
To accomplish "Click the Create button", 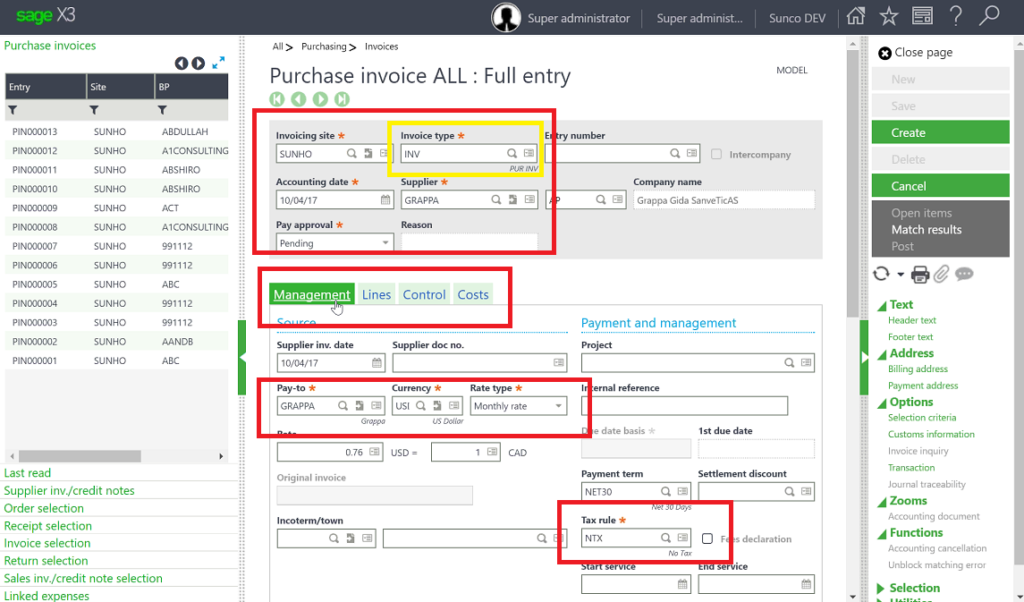I will (940, 133).
